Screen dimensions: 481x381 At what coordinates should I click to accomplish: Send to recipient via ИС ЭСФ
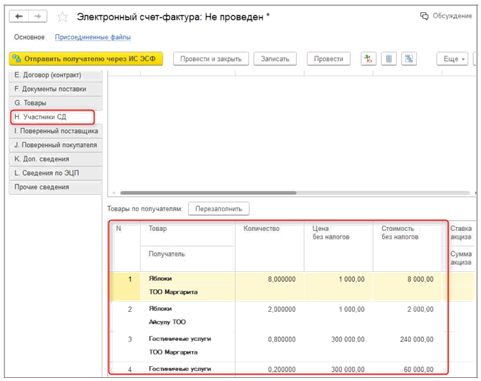point(86,59)
